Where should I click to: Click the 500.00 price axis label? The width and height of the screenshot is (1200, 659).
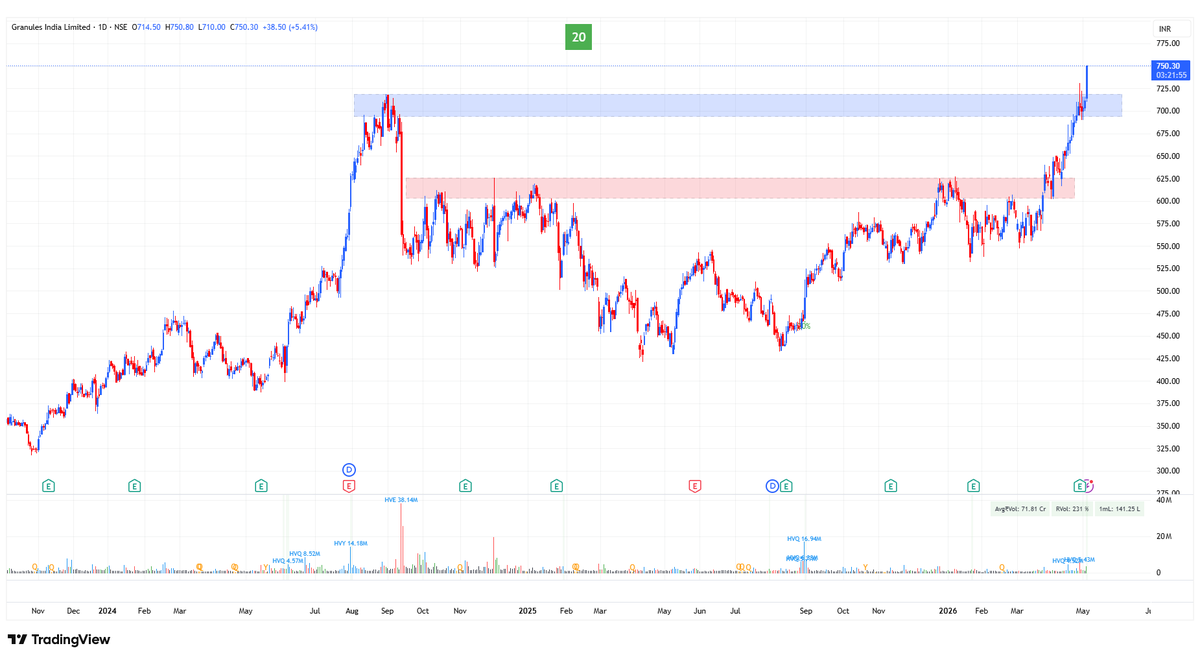point(1166,291)
